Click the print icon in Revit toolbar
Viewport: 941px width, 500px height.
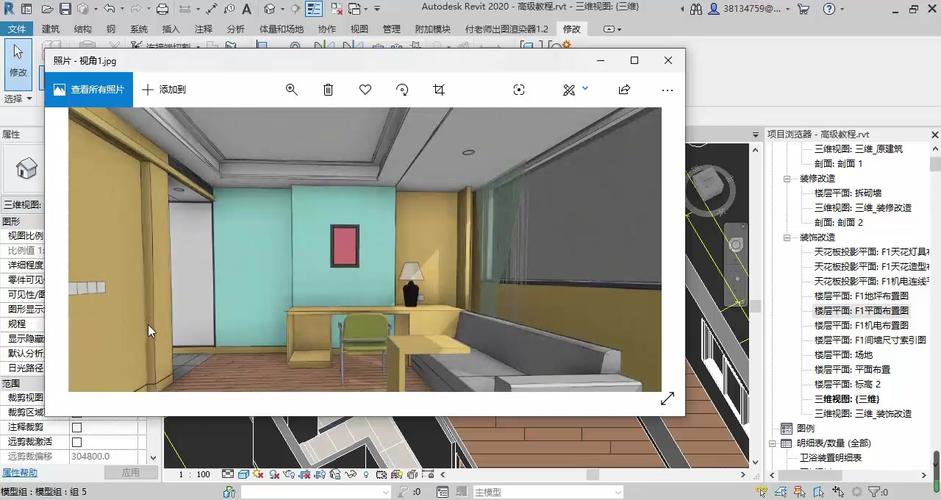(163, 9)
